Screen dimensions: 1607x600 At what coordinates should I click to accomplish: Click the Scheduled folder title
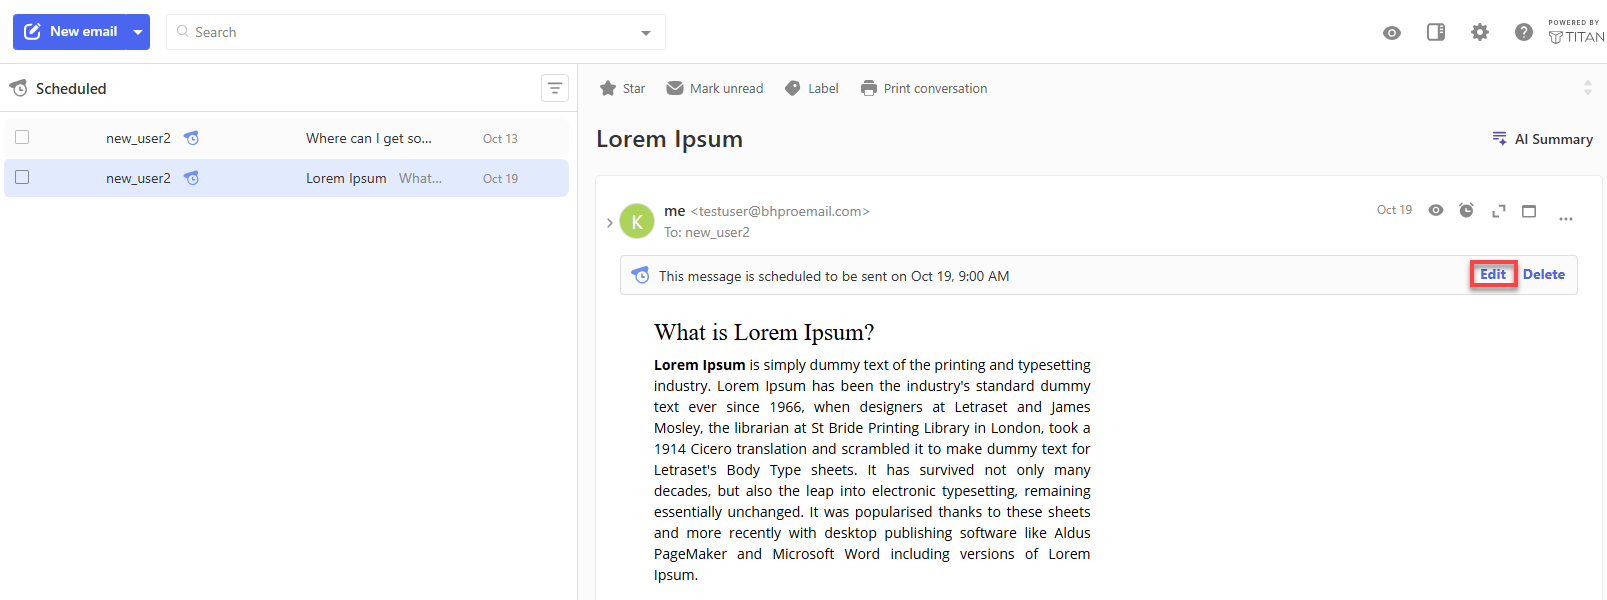[x=71, y=89]
